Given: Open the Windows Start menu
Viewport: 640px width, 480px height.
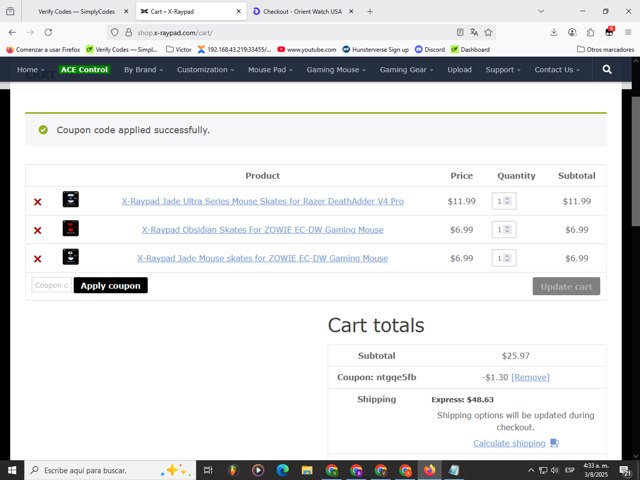Looking at the screenshot, I should tap(12, 470).
